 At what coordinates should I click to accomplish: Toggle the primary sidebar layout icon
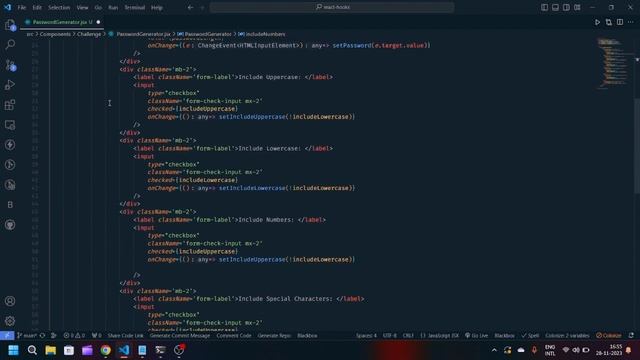pyautogui.click(x=544, y=7)
